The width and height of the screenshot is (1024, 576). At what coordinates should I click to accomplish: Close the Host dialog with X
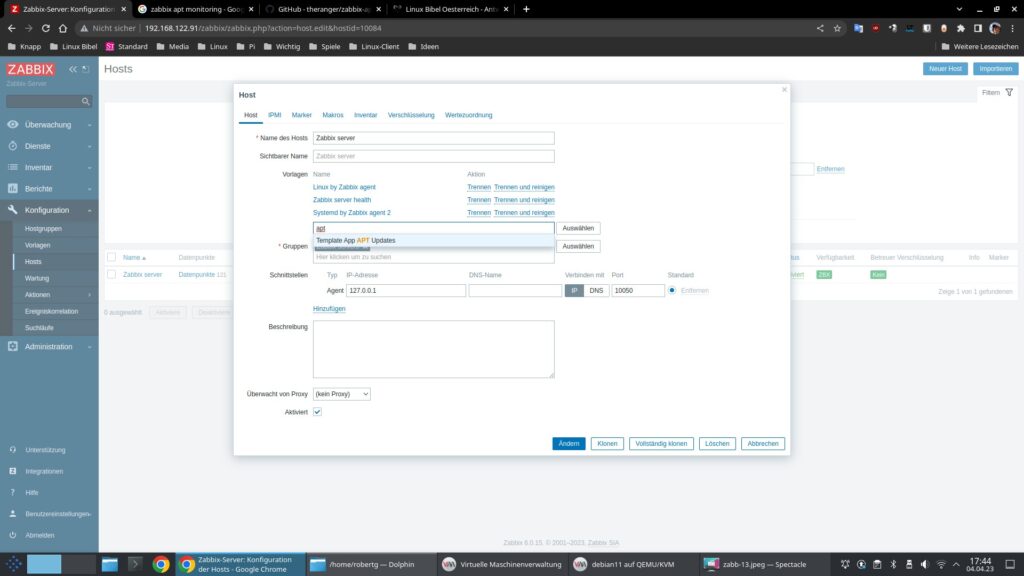(784, 90)
